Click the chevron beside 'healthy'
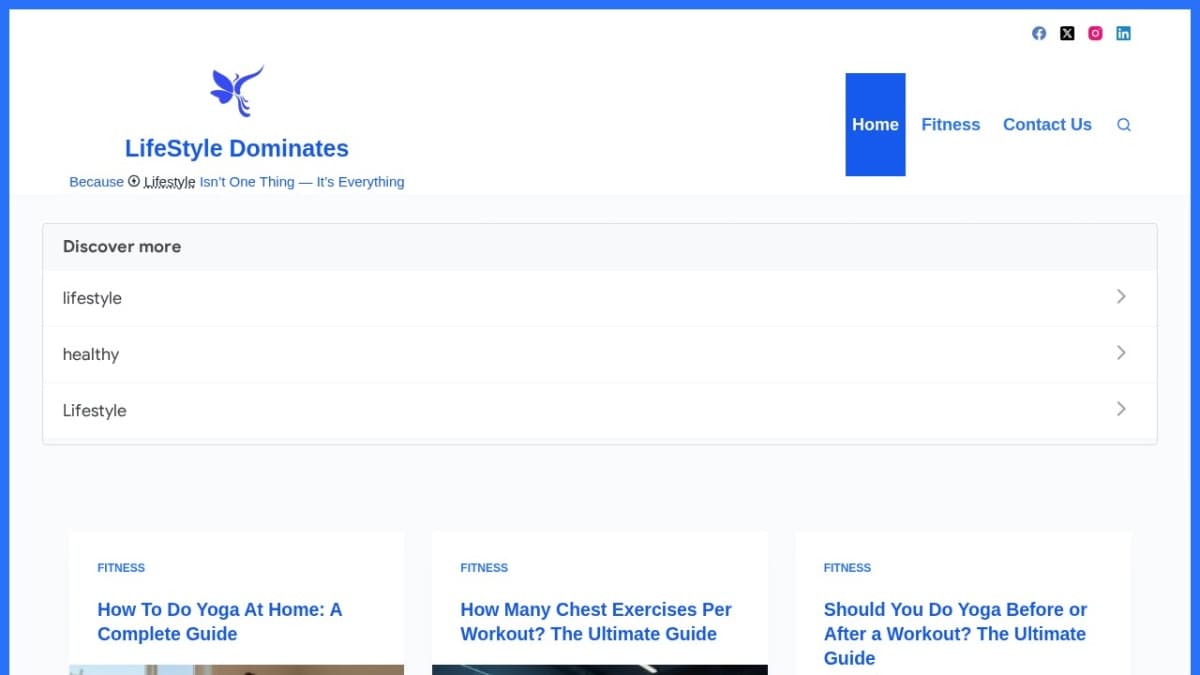Screen dimensions: 1200x675 click(1121, 353)
